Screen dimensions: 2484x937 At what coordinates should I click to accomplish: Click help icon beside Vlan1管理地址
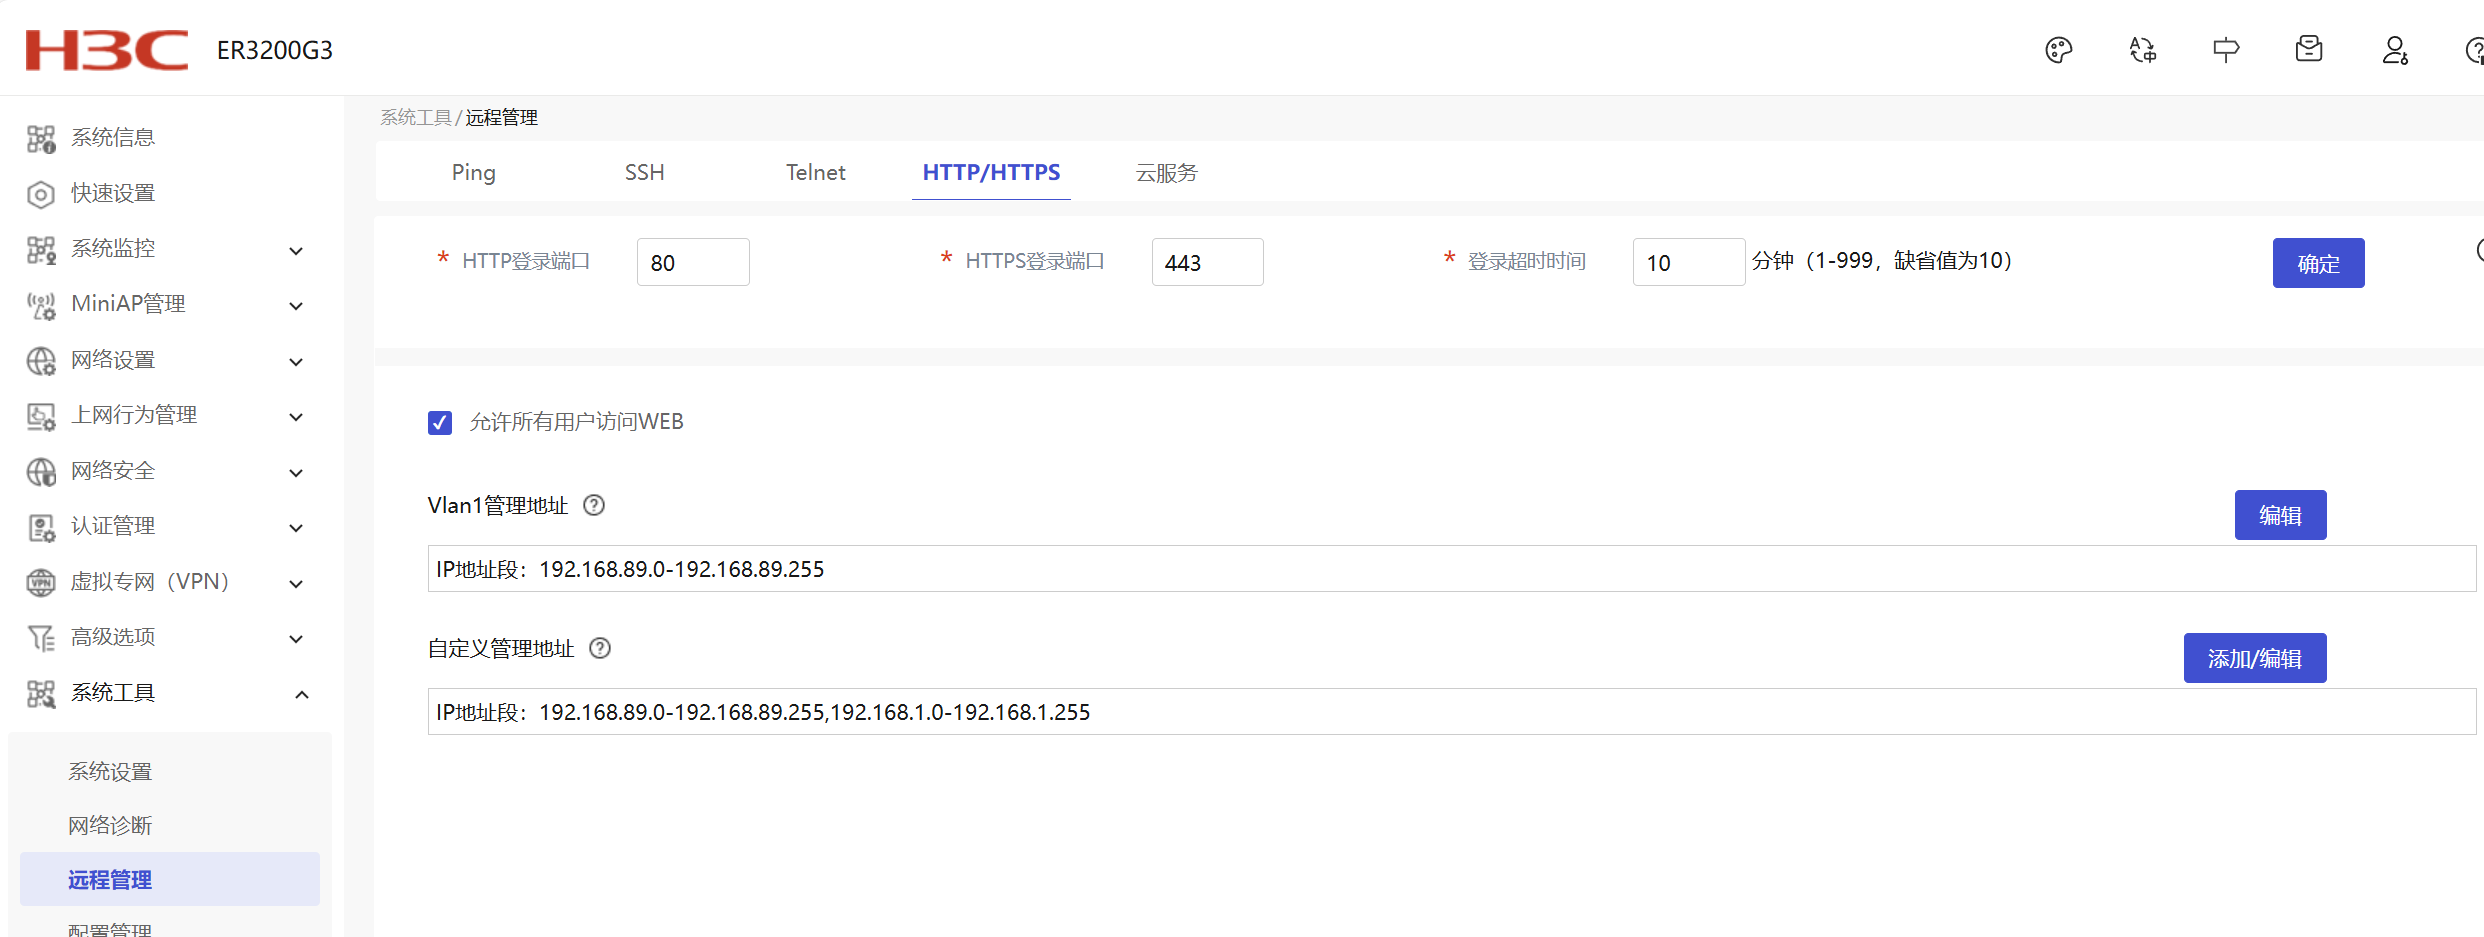594,506
